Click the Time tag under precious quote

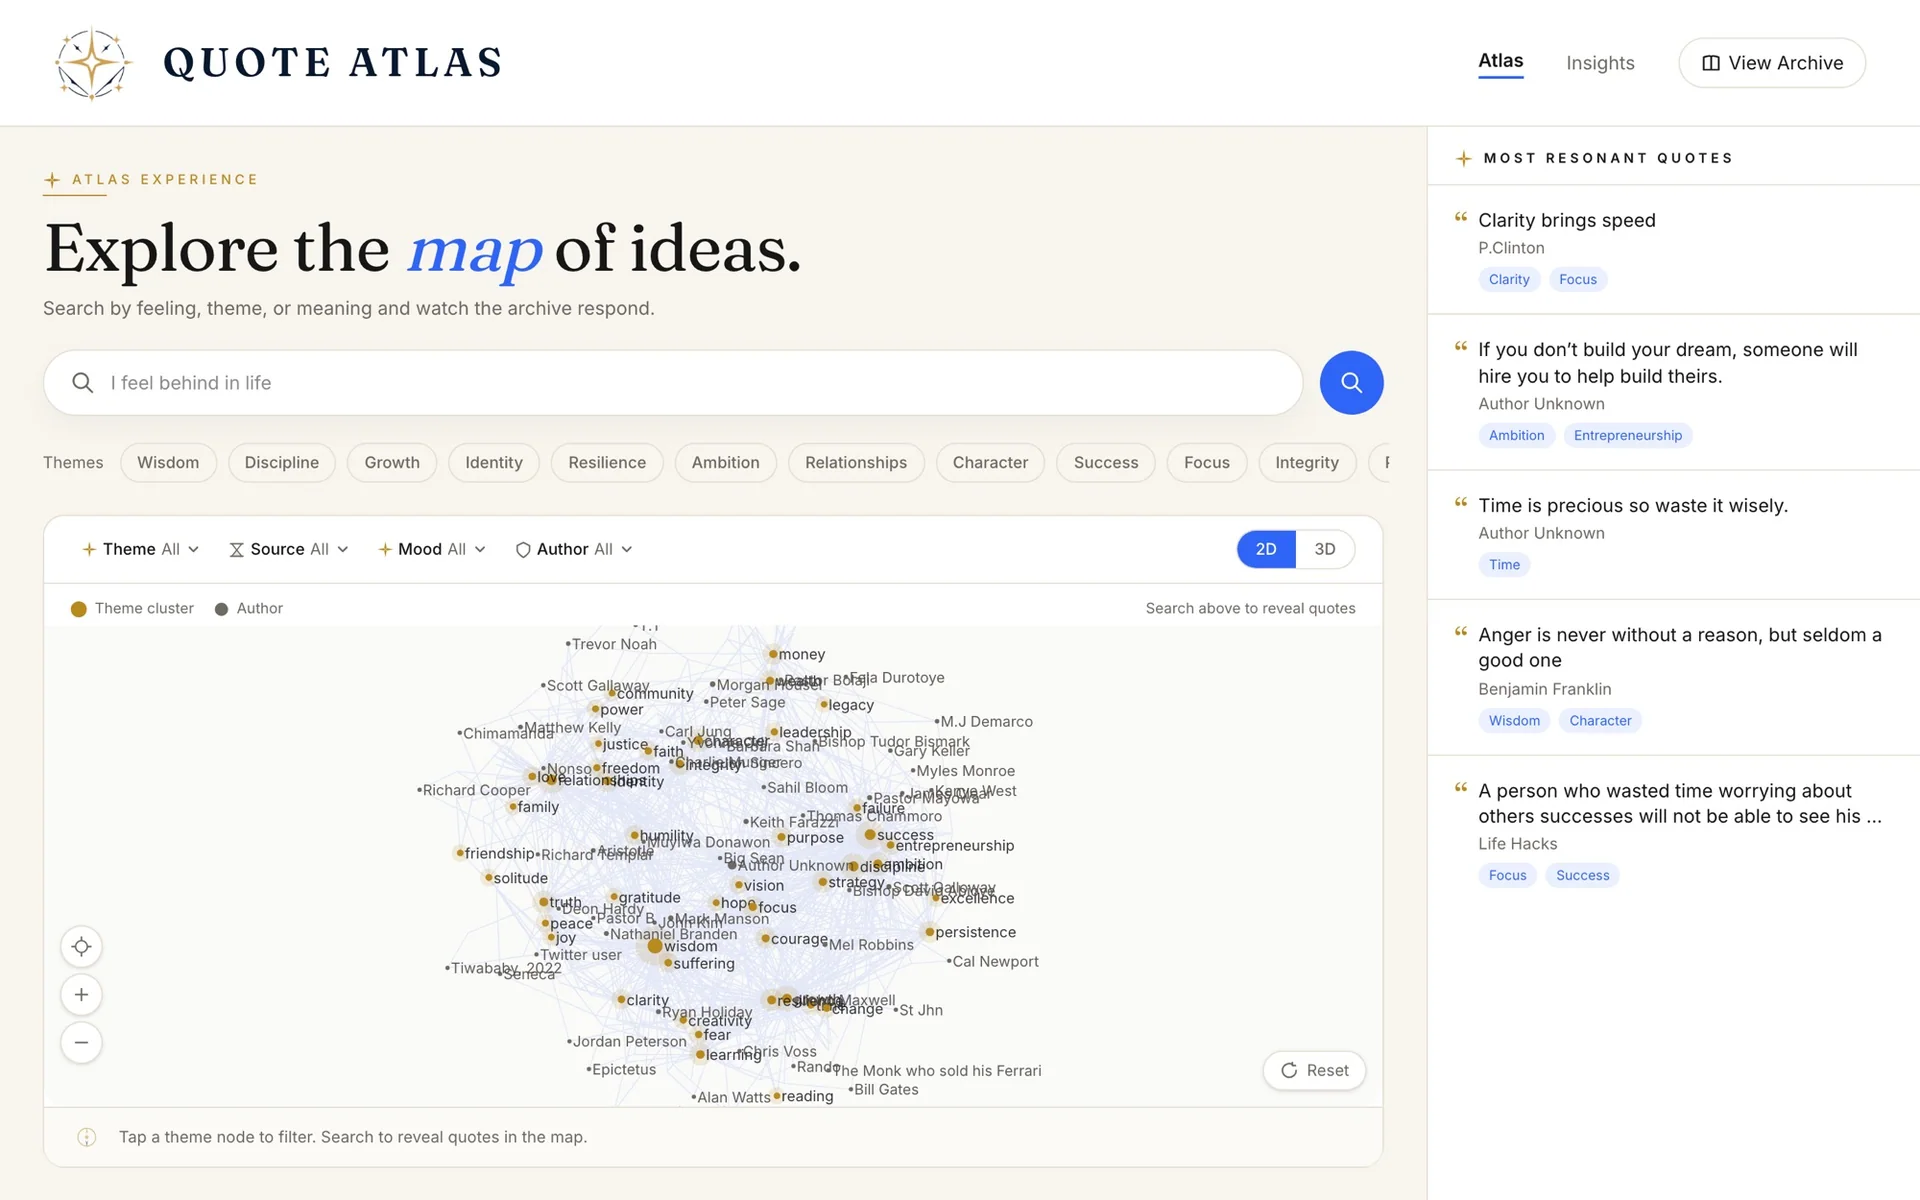click(x=1504, y=564)
